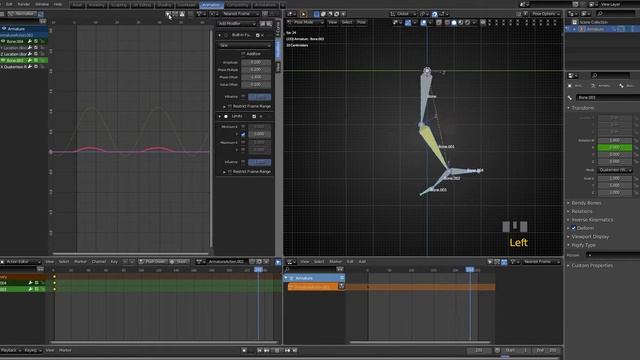This screenshot has width=640, height=360.
Task: Open the Quaternion rotation mode dropdown
Action: point(615,170)
